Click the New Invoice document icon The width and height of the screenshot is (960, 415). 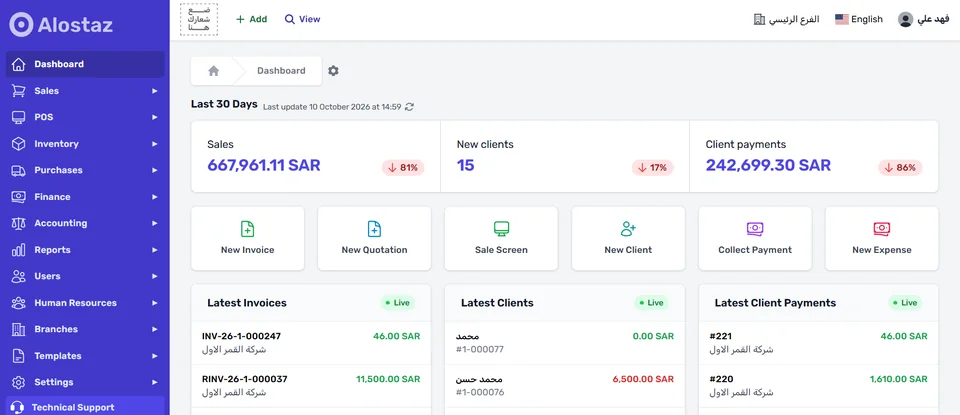pyautogui.click(x=247, y=229)
